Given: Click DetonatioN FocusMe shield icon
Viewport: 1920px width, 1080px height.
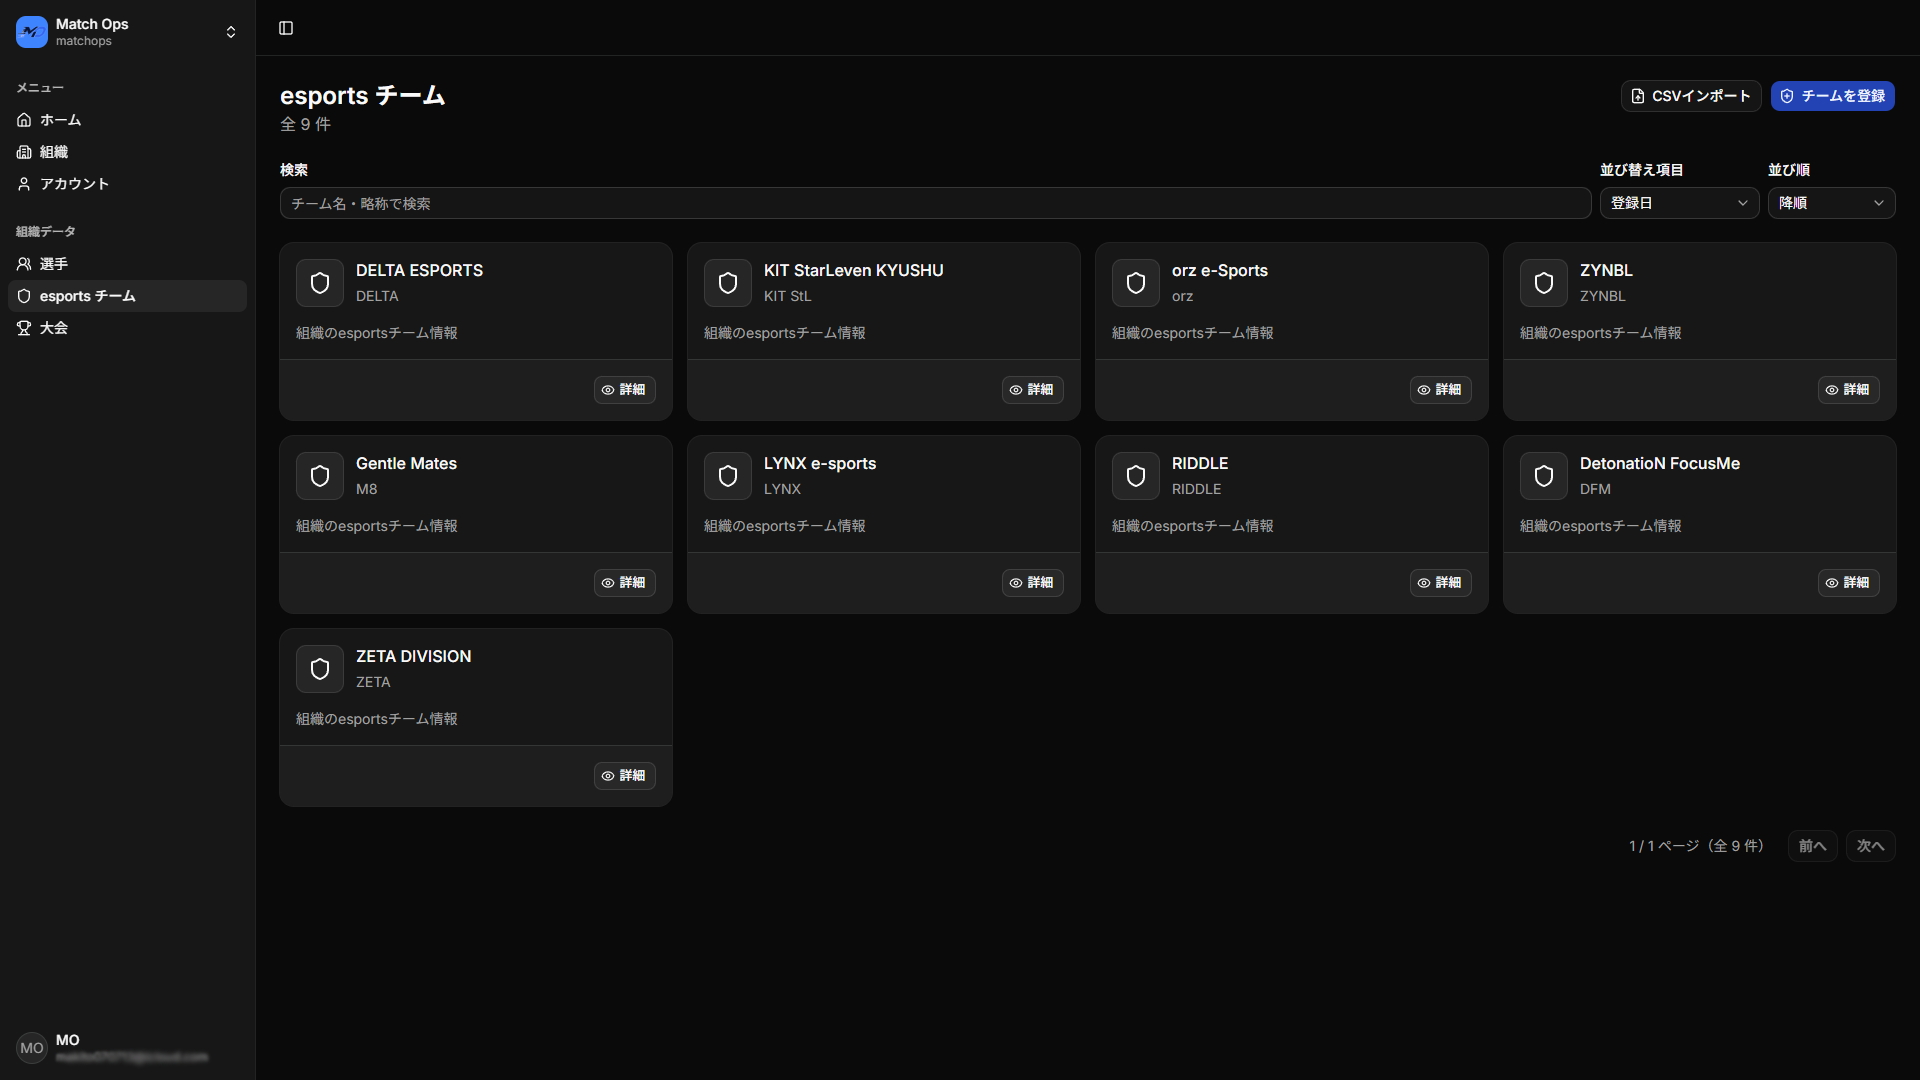Looking at the screenshot, I should [x=1544, y=476].
